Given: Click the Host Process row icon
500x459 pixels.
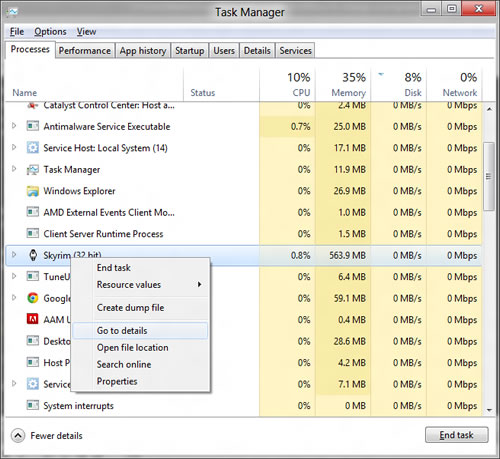Looking at the screenshot, I should 33,362.
